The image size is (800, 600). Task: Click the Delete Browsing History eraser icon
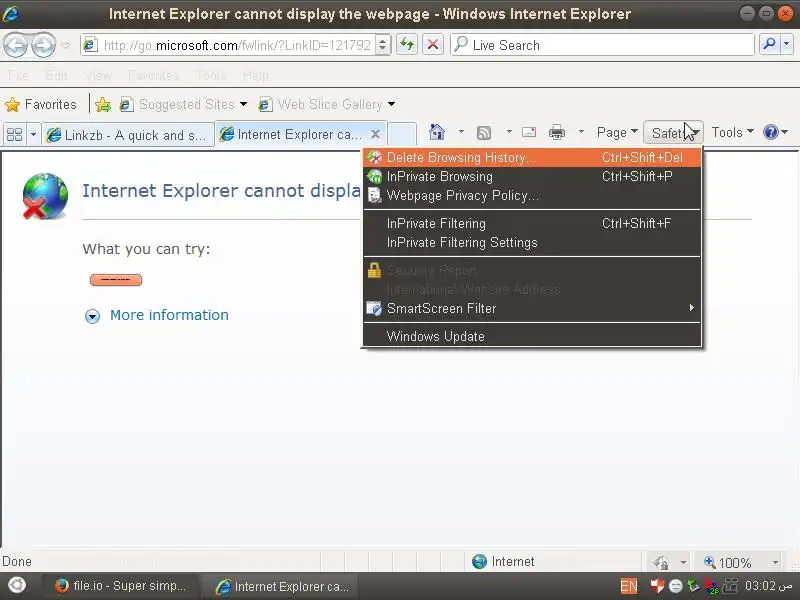(x=374, y=158)
